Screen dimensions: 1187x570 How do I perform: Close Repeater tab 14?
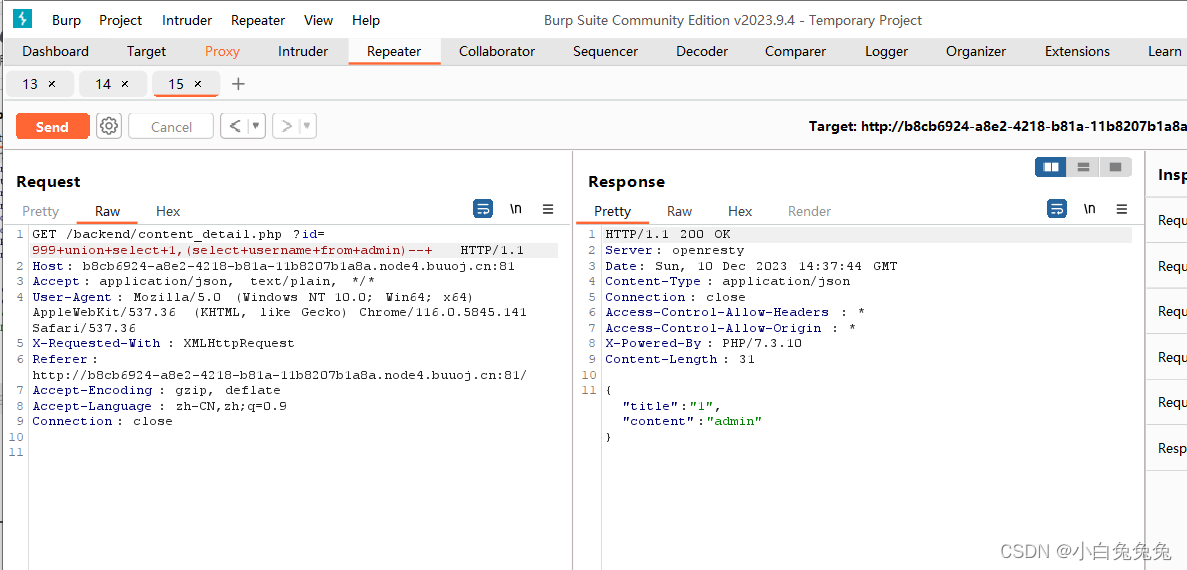[124, 84]
